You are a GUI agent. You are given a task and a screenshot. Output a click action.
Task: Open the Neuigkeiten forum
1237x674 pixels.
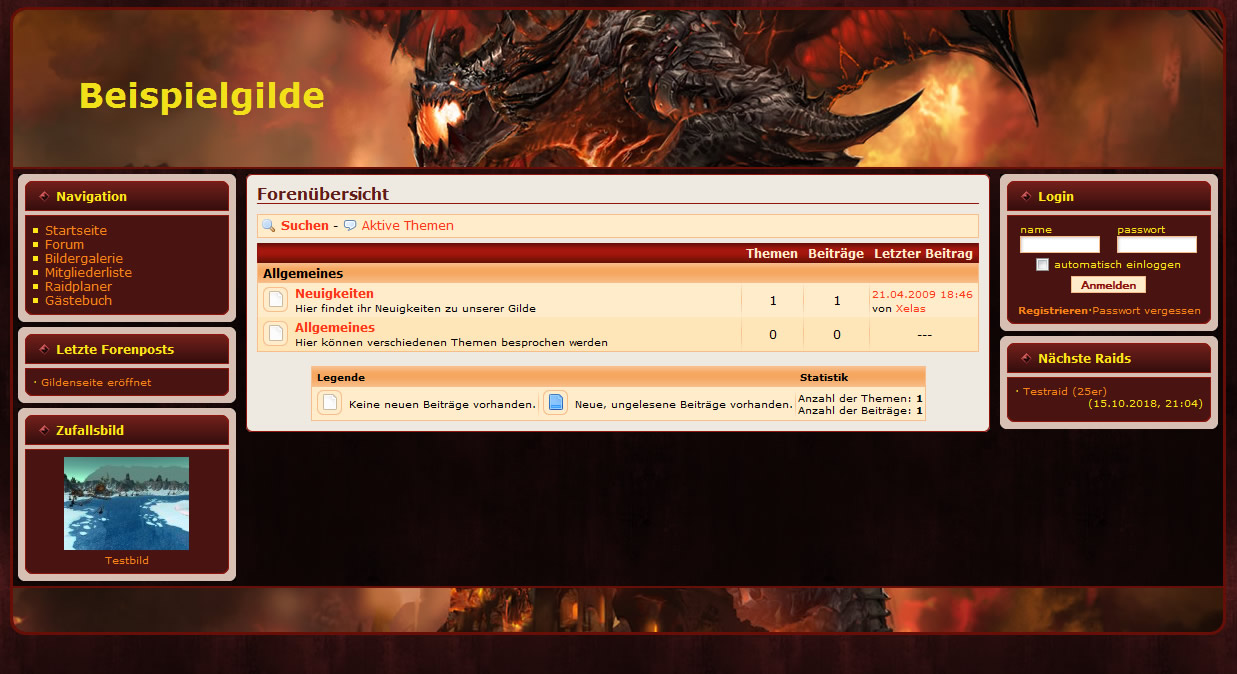[334, 294]
